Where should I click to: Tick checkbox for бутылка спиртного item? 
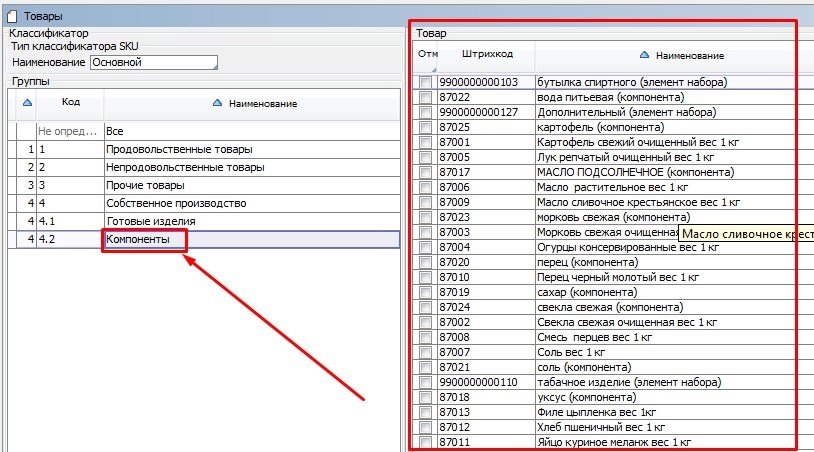coord(426,82)
